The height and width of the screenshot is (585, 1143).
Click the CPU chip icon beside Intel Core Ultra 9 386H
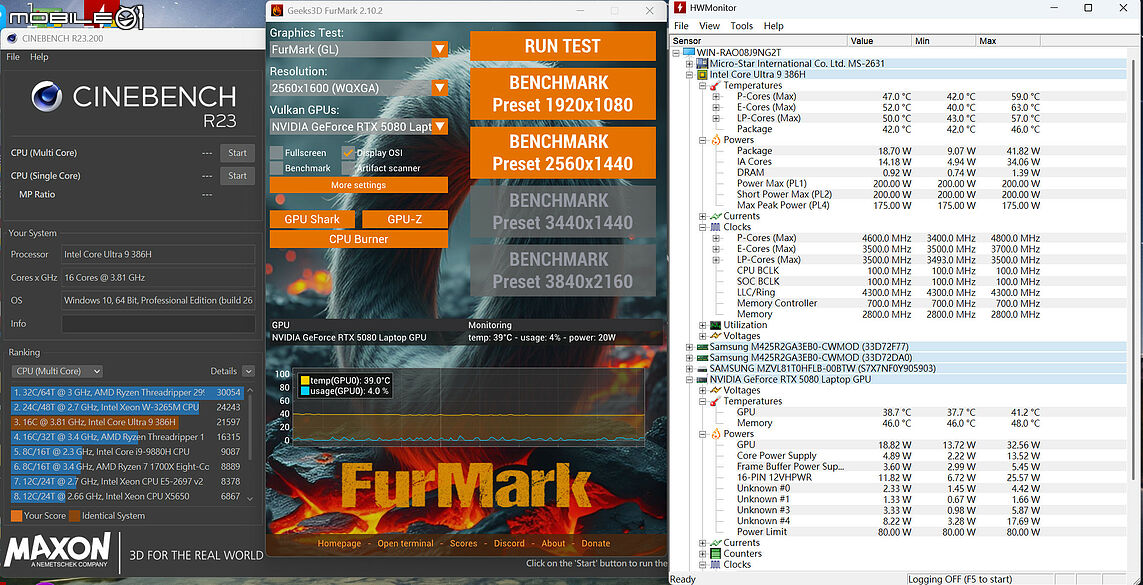tap(703, 74)
